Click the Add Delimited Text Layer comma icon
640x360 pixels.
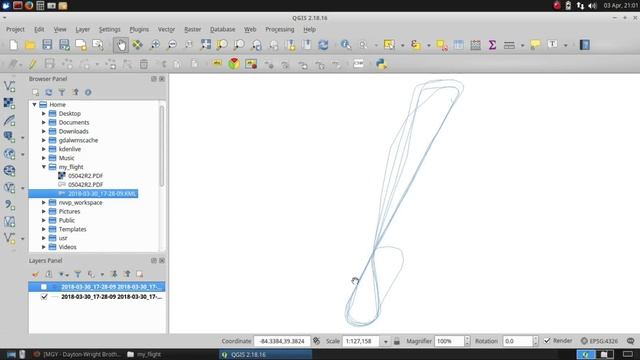[x=9, y=204]
